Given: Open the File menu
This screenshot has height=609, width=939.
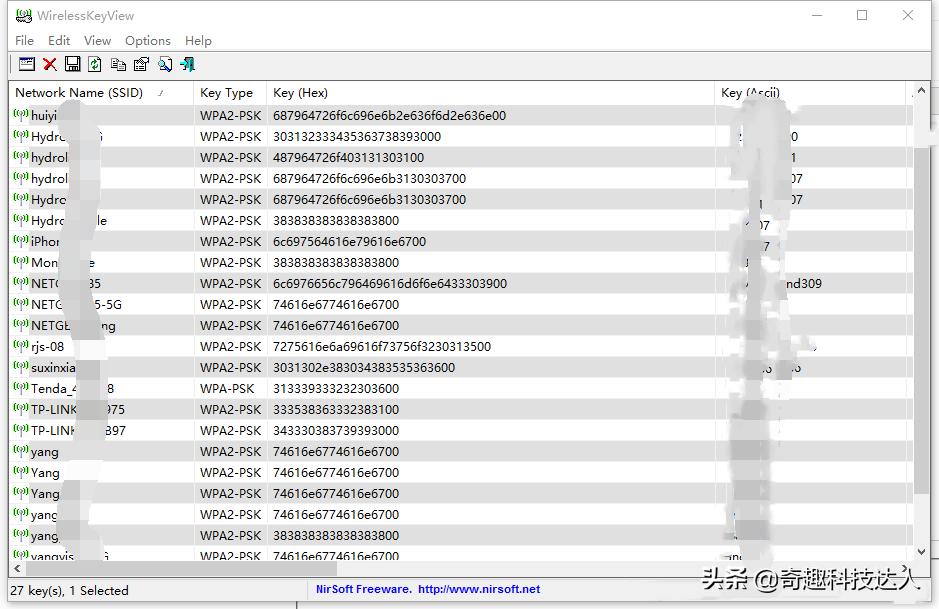Looking at the screenshot, I should (x=24, y=40).
